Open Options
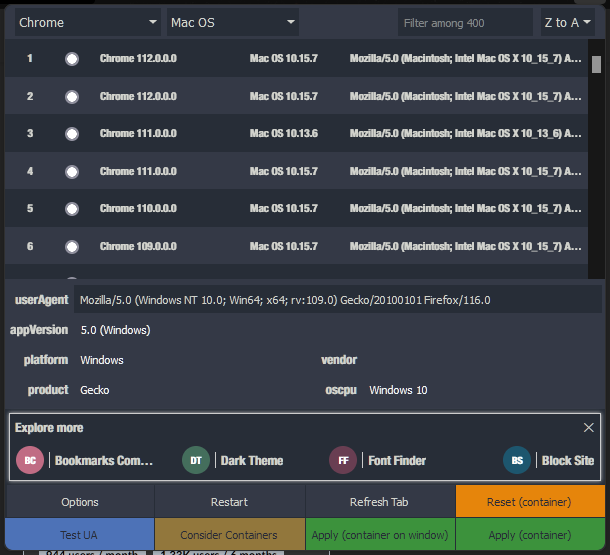Viewport: 610px width, 555px height. [x=80, y=502]
